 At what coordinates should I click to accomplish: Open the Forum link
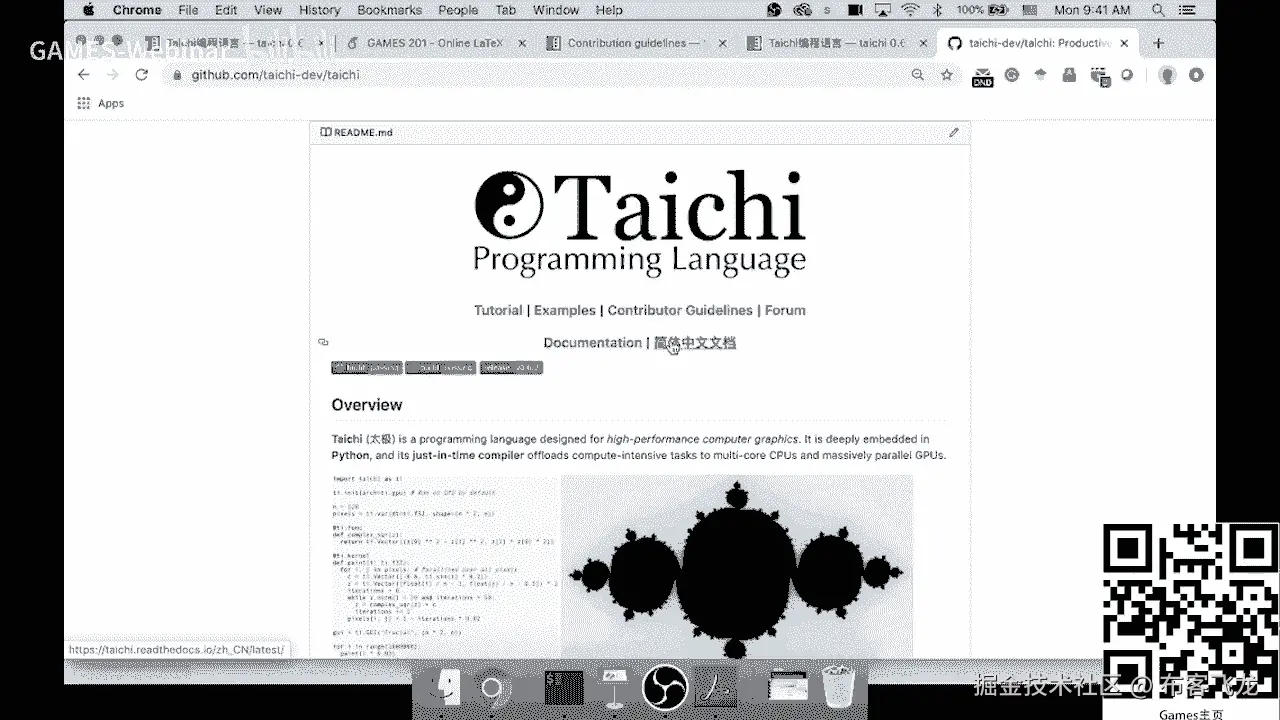(785, 310)
